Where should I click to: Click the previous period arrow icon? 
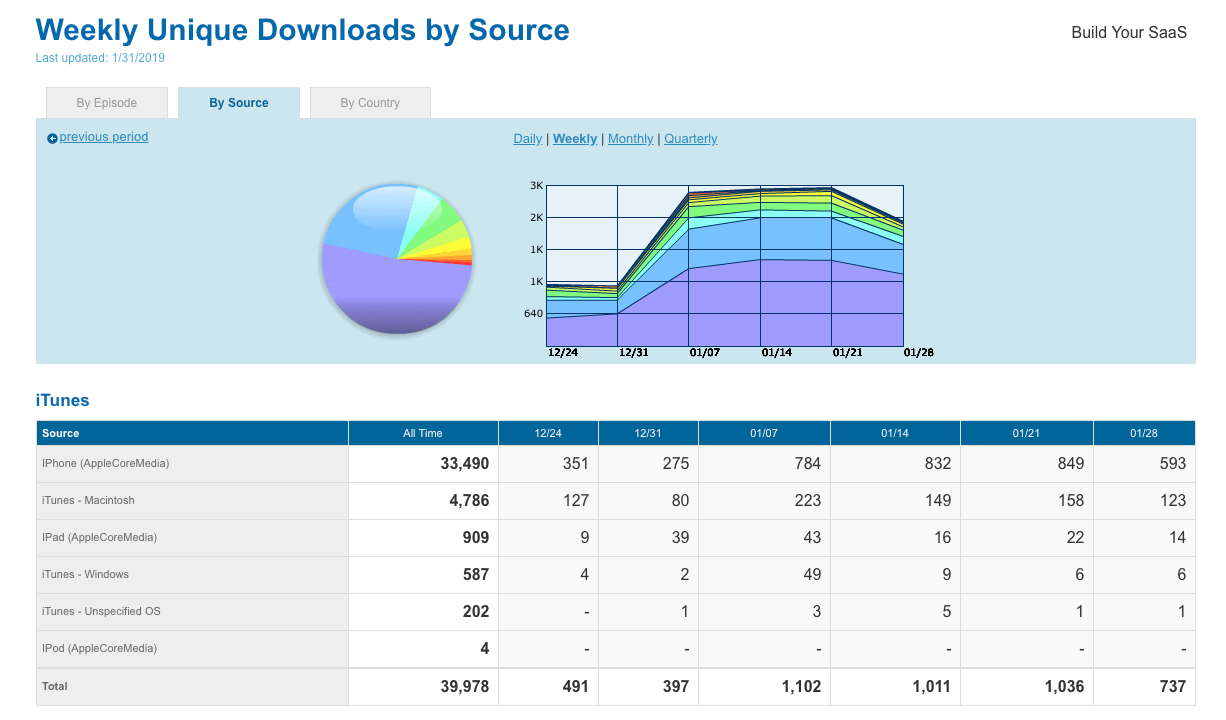pyautogui.click(x=52, y=138)
